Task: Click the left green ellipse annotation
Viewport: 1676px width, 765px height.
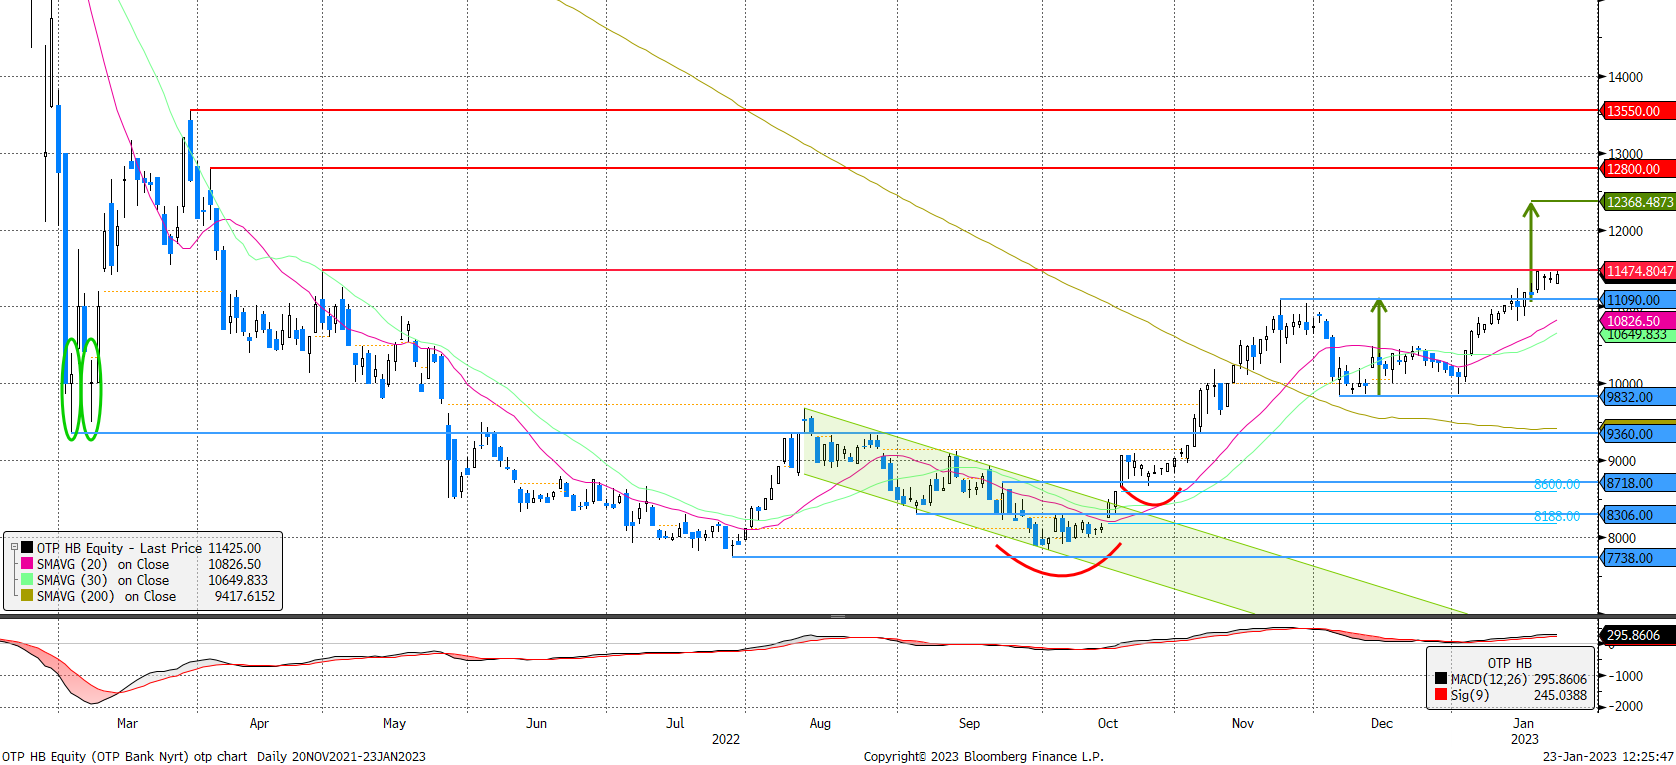Action: click(70, 390)
